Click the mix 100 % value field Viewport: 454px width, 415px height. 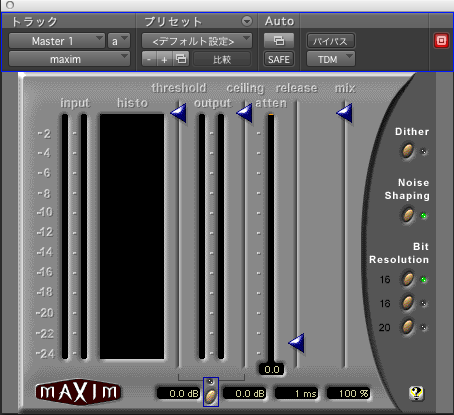(348, 393)
